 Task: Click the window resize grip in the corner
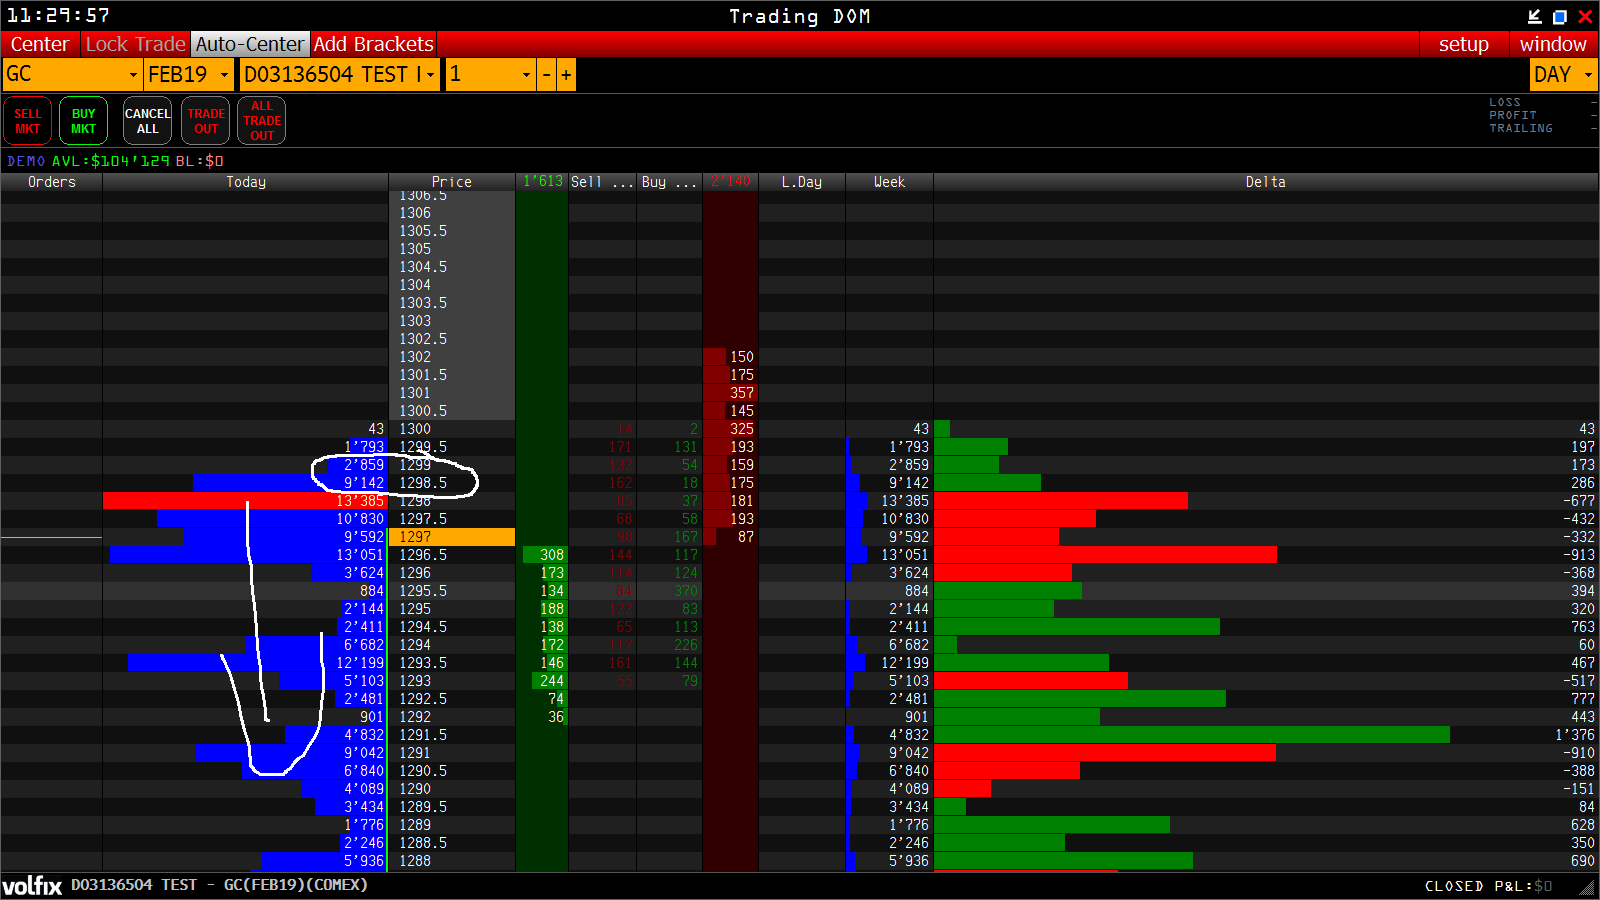coord(1587,886)
